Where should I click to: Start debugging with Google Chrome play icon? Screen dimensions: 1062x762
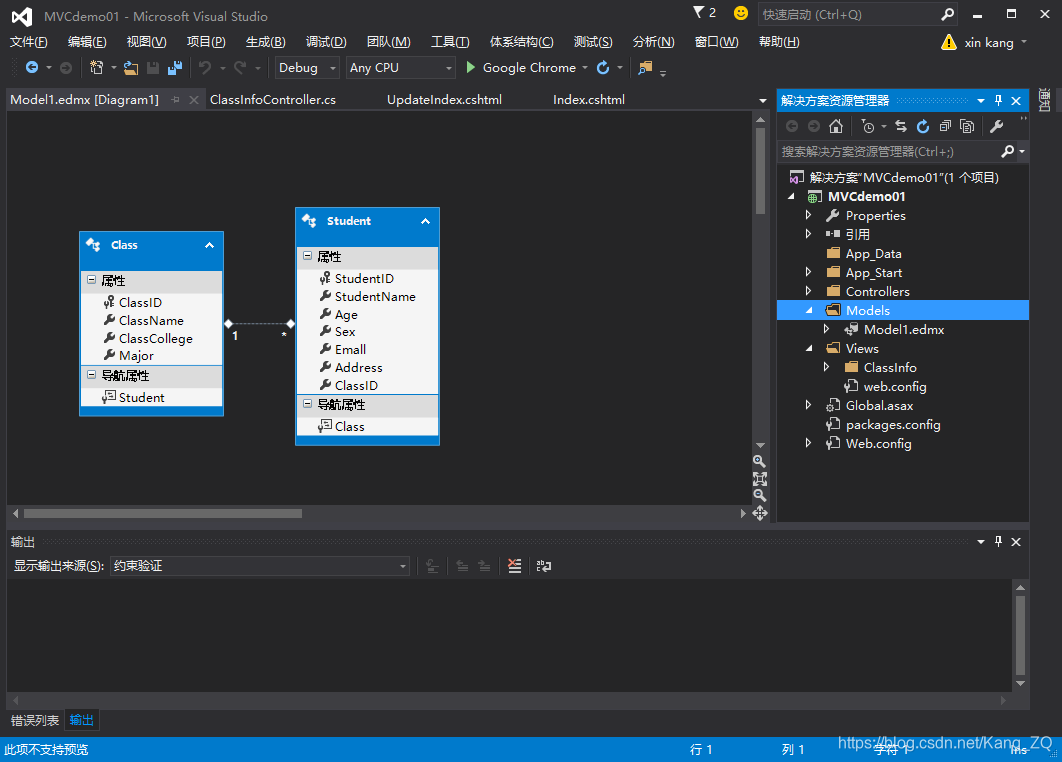pos(471,67)
